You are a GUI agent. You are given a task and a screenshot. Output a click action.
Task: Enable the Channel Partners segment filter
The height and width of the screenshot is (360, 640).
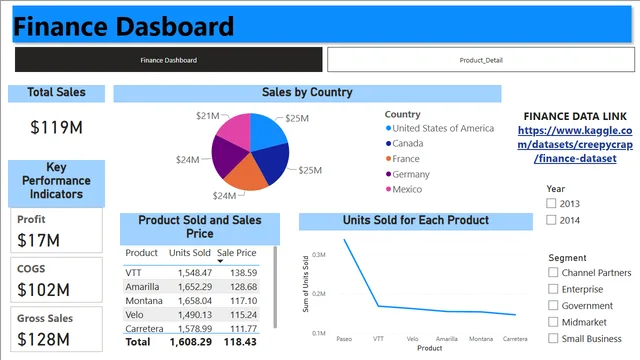coord(553,272)
